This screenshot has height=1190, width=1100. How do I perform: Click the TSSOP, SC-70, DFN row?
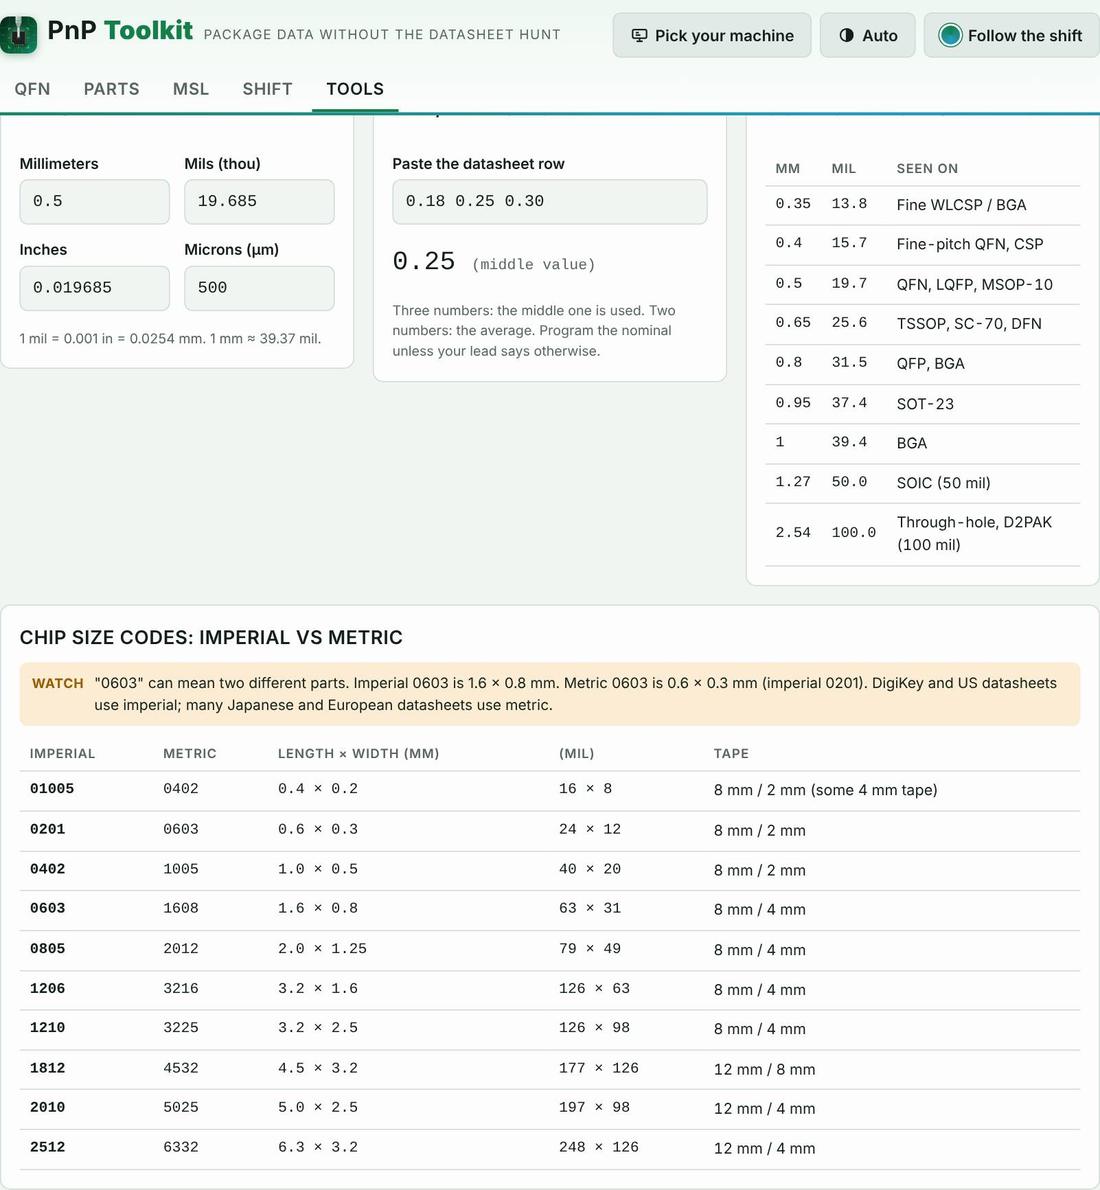[922, 324]
